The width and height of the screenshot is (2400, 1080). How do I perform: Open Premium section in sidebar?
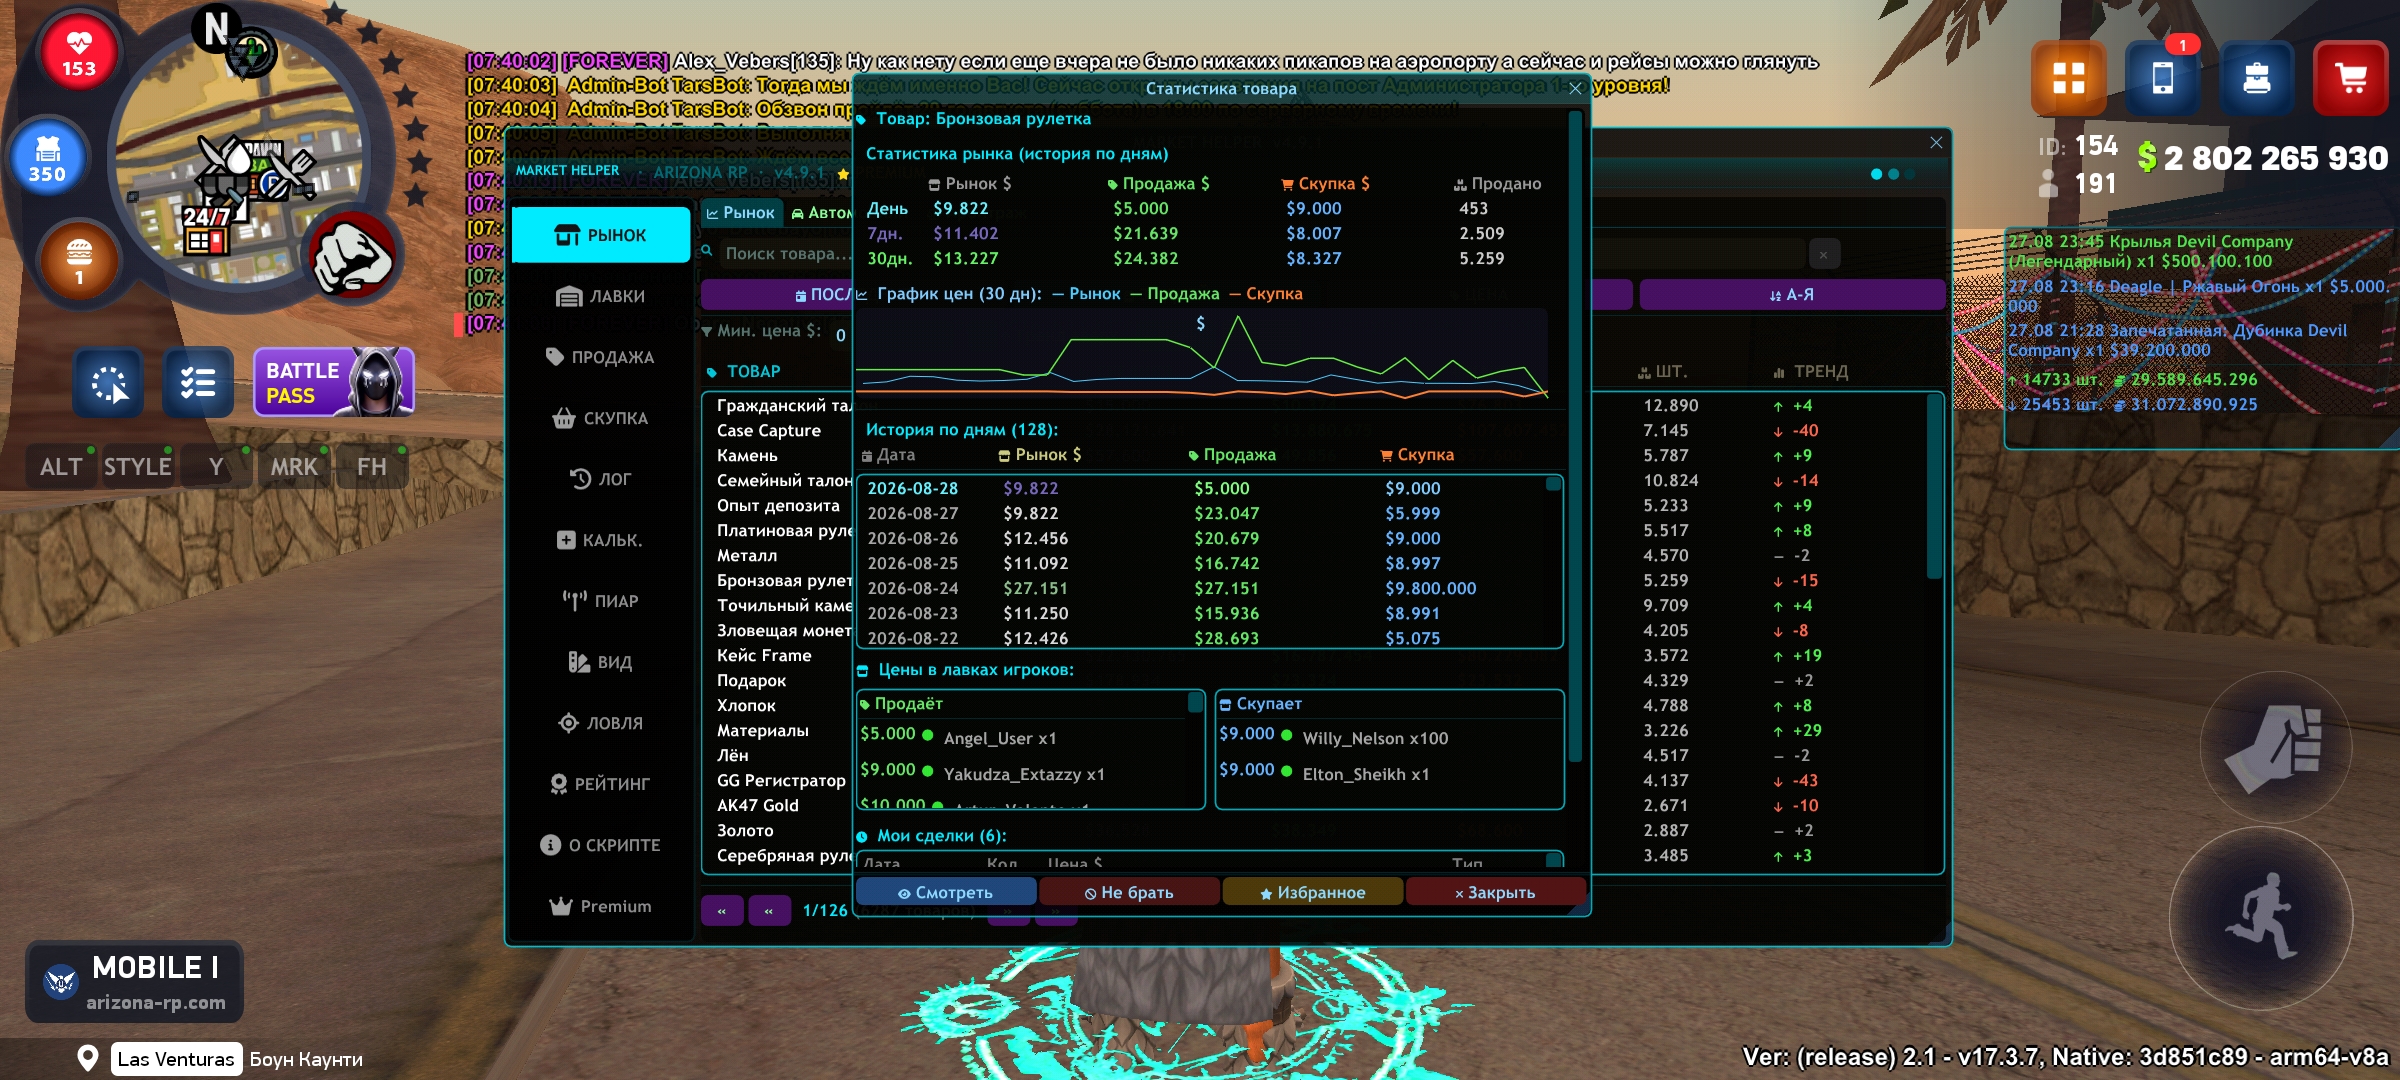pyautogui.click(x=600, y=906)
